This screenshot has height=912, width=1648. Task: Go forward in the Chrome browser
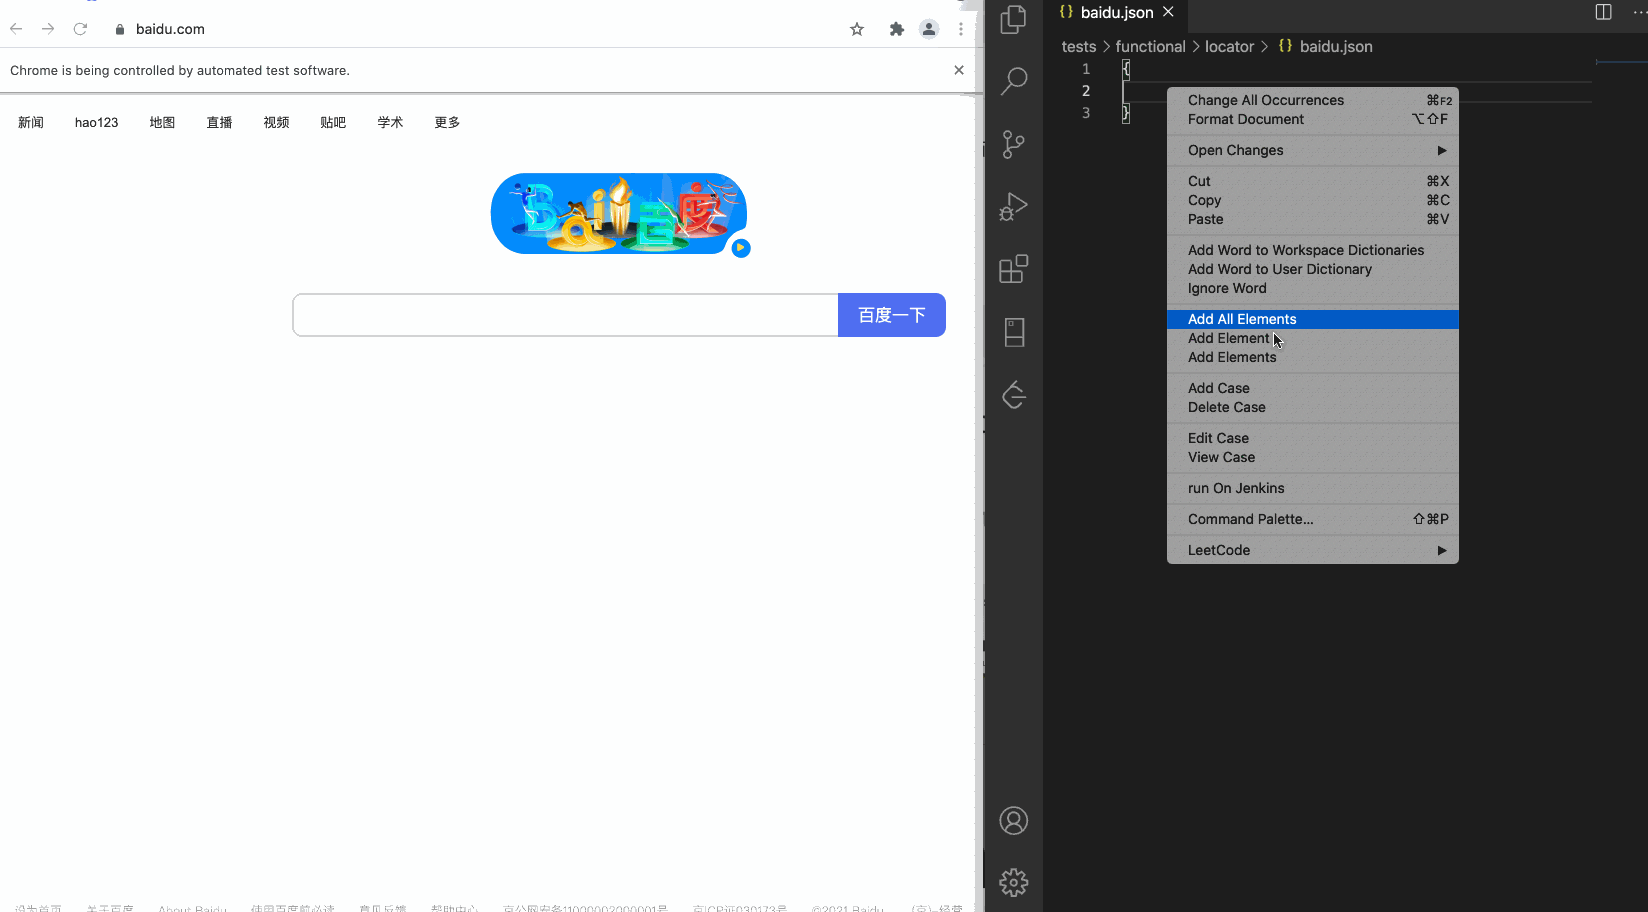(x=48, y=29)
